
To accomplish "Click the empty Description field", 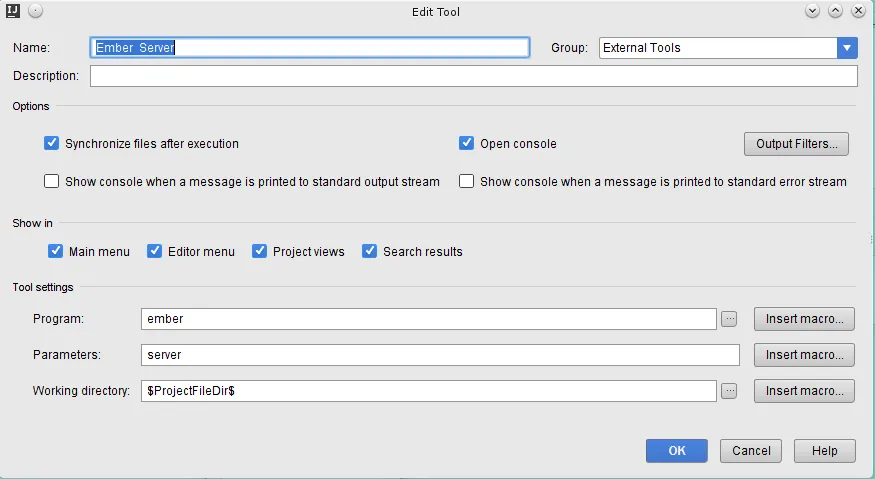I will click(474, 76).
